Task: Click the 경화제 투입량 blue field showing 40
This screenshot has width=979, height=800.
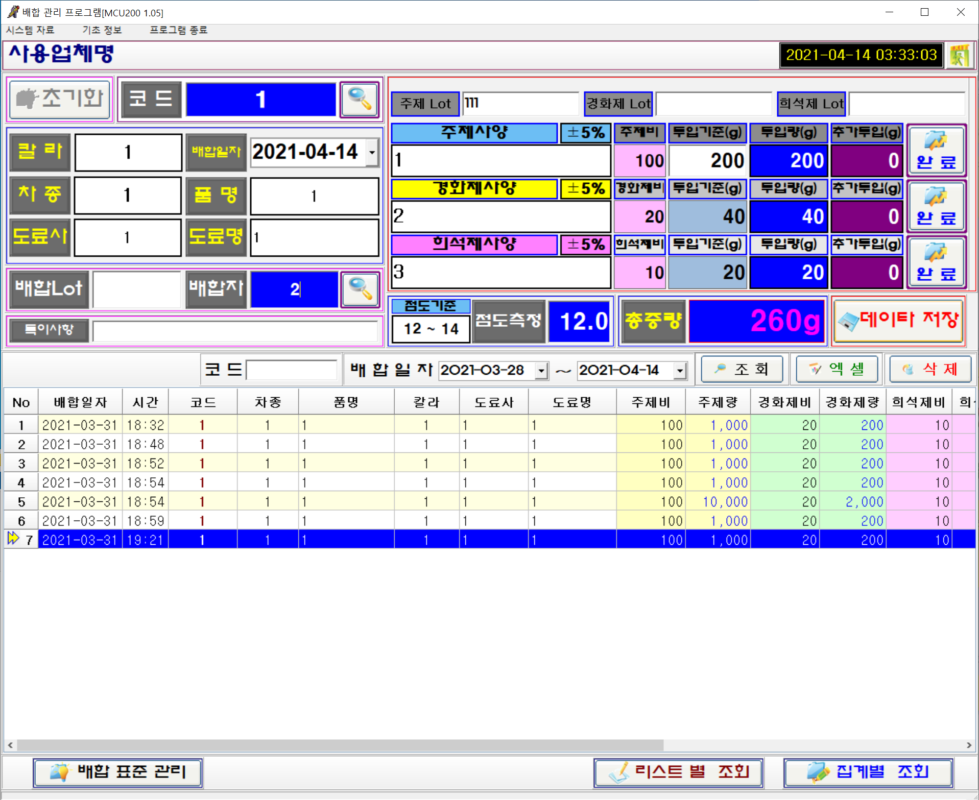Action: click(x=789, y=216)
